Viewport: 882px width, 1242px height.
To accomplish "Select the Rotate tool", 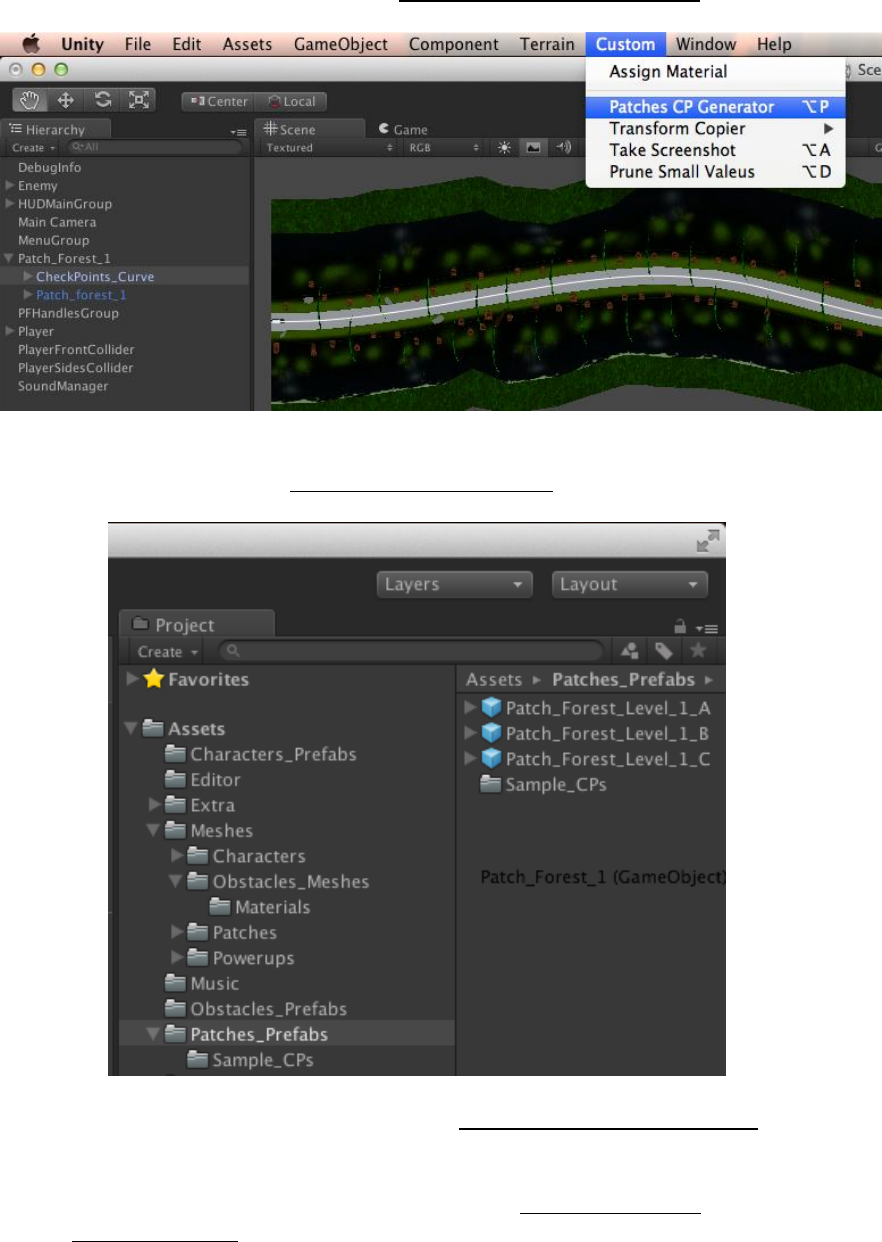I will click(102, 100).
